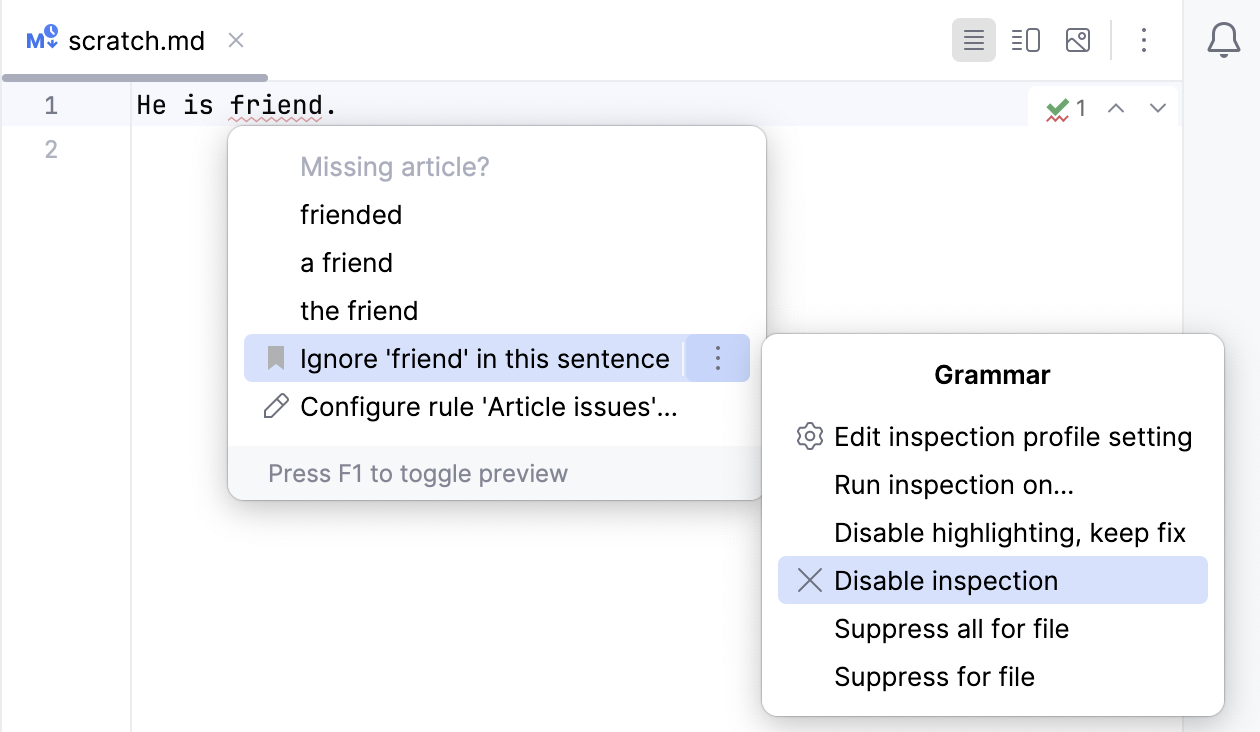
Task: Show Markdown preview-only mode
Action: [1077, 40]
